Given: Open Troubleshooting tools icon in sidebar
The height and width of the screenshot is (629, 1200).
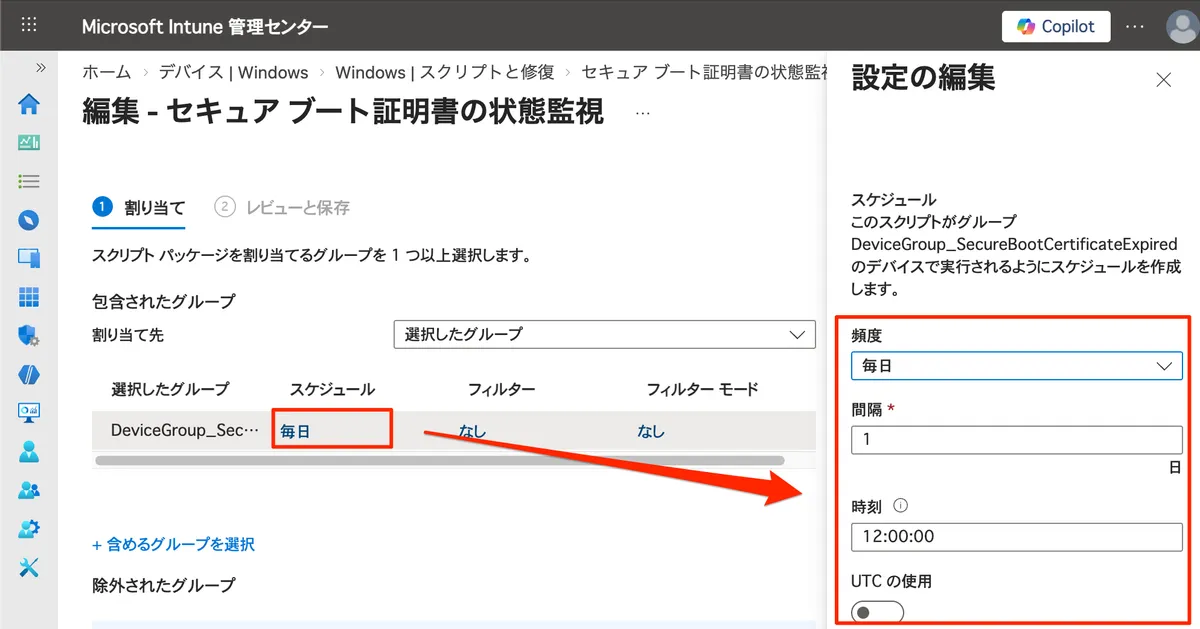Looking at the screenshot, I should pos(29,567).
